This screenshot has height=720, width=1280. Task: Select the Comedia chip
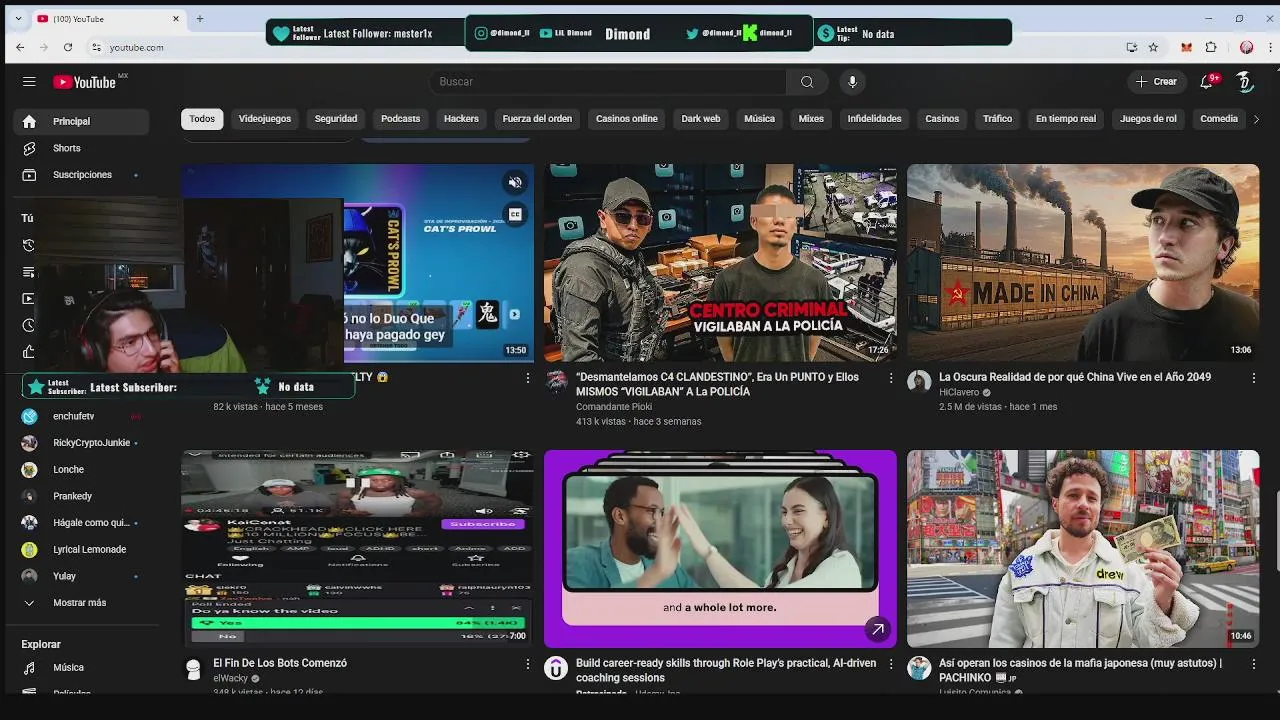pyautogui.click(x=1219, y=119)
